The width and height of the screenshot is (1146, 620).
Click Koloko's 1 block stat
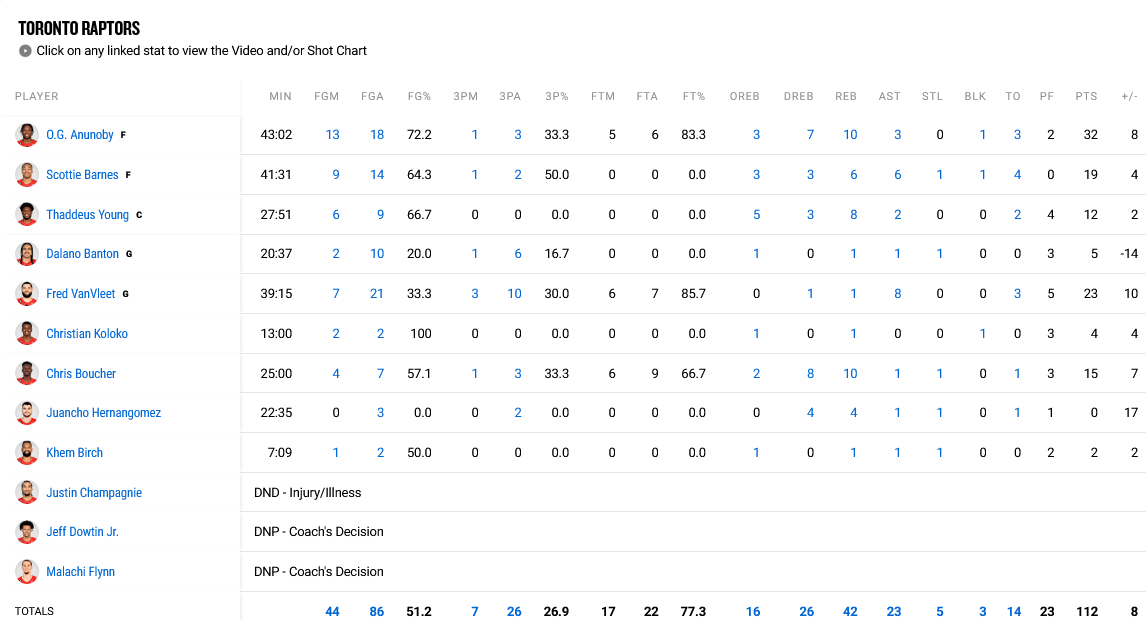pos(982,333)
